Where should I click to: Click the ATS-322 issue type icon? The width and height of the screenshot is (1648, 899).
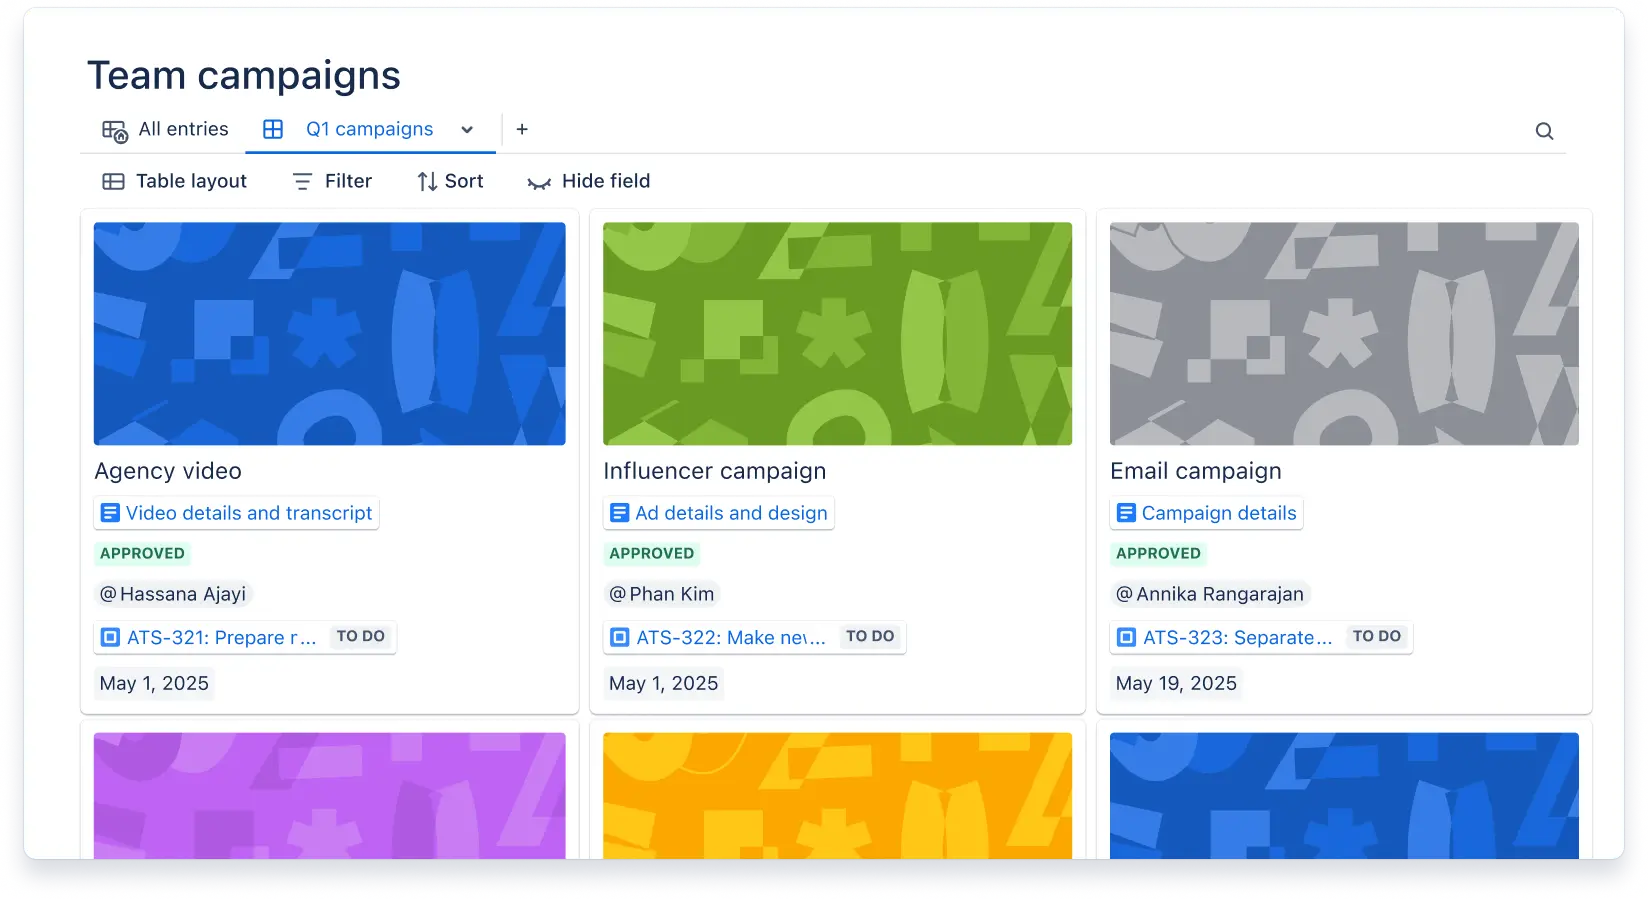coord(620,637)
